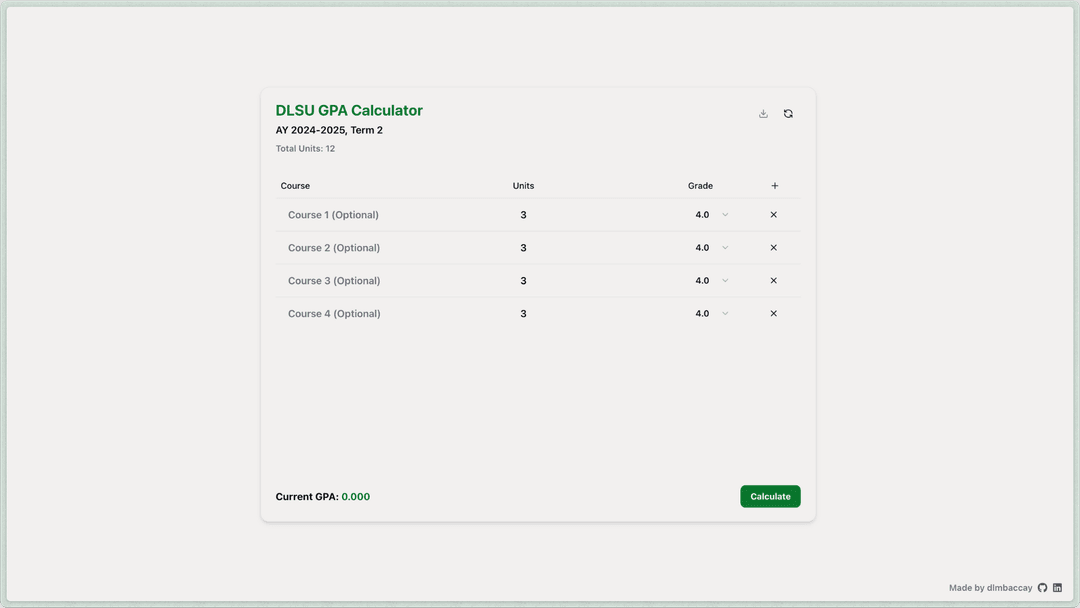The width and height of the screenshot is (1080, 608).
Task: Click the Course column header
Action: [x=295, y=186]
